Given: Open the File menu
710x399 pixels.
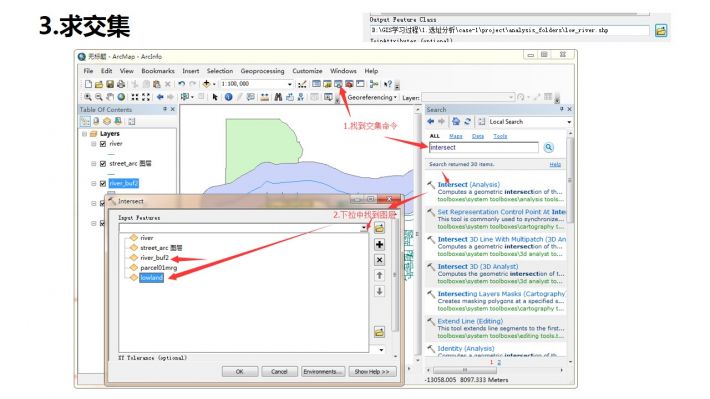Looking at the screenshot, I should coord(88,71).
